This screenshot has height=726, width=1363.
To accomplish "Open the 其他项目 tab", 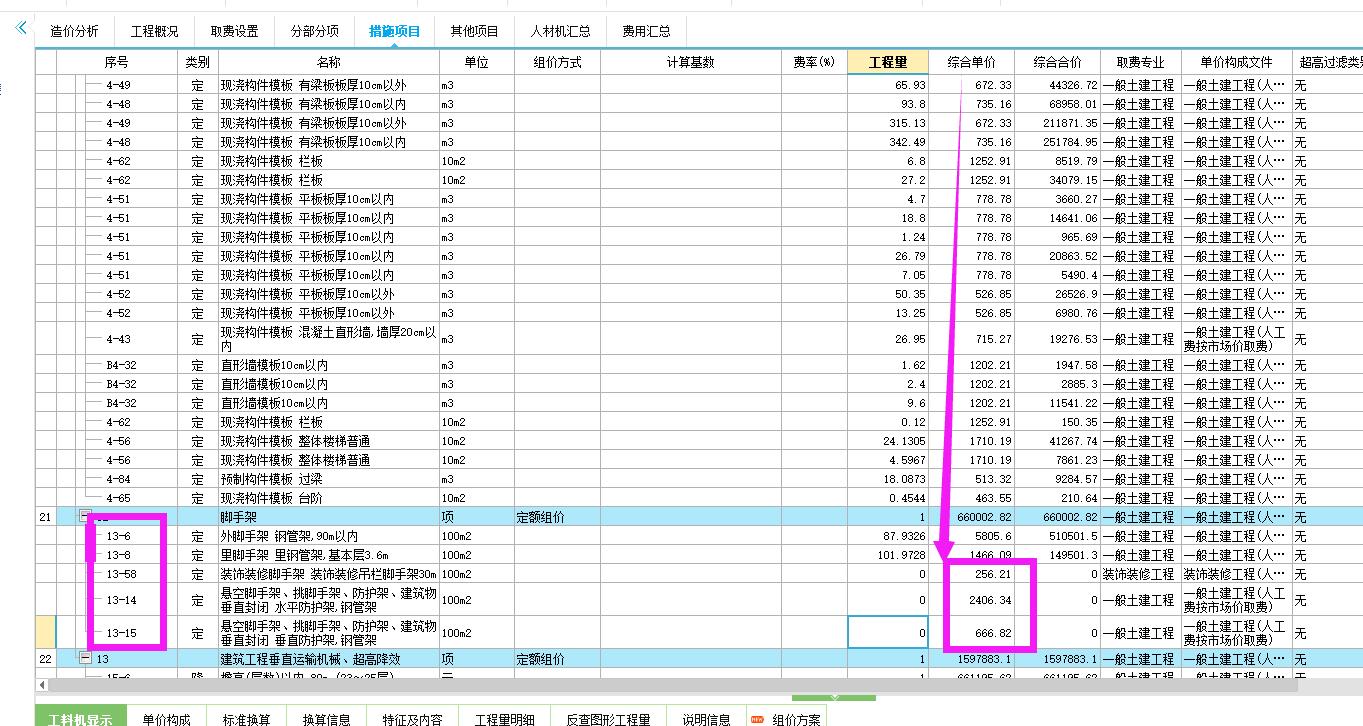I will (475, 31).
